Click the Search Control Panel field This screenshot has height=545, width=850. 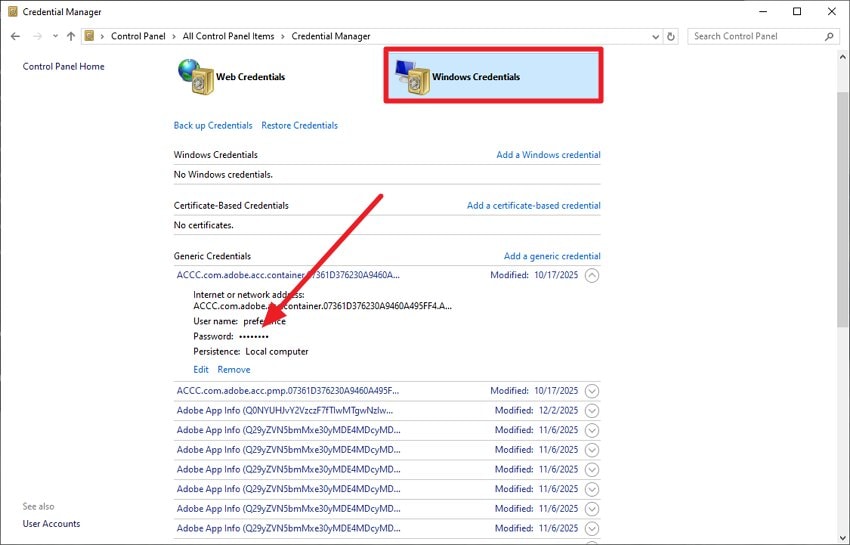pos(763,36)
